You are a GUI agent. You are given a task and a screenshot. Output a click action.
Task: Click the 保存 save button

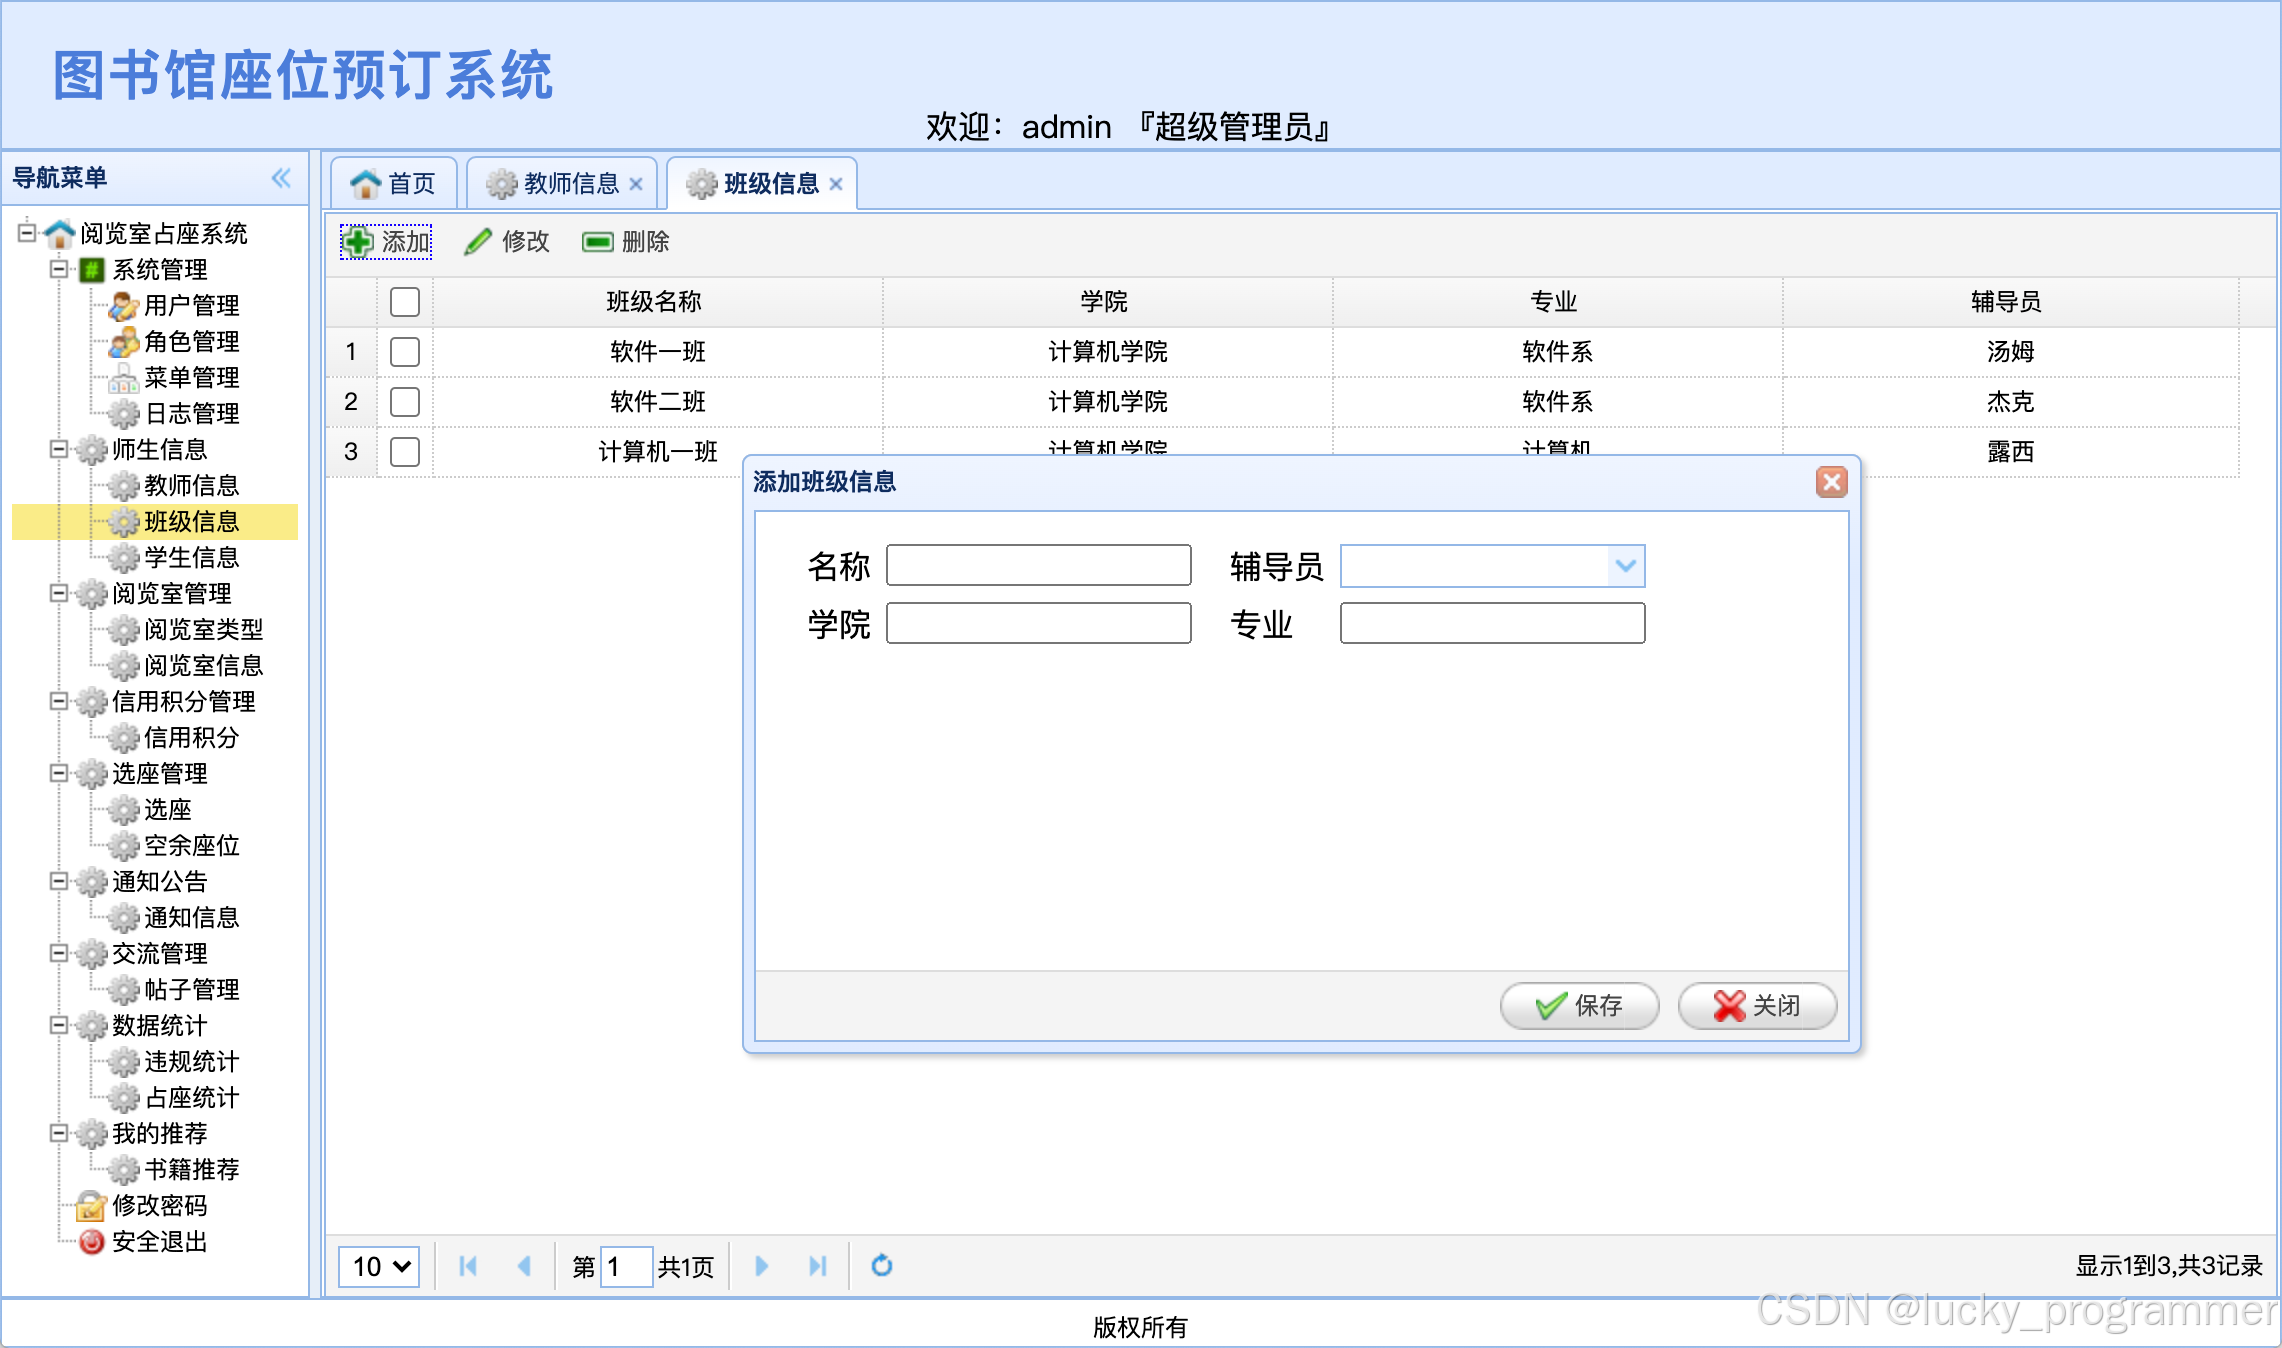click(x=1579, y=1005)
